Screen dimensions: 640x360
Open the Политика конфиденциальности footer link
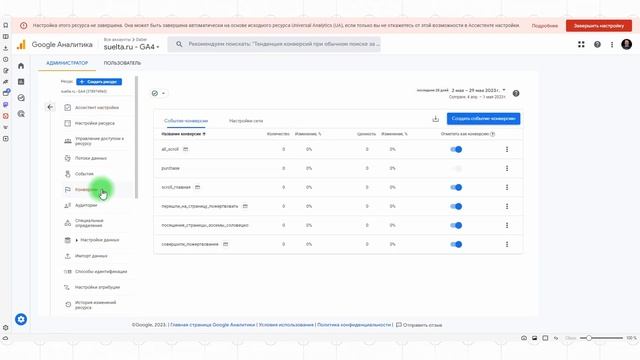(354, 325)
